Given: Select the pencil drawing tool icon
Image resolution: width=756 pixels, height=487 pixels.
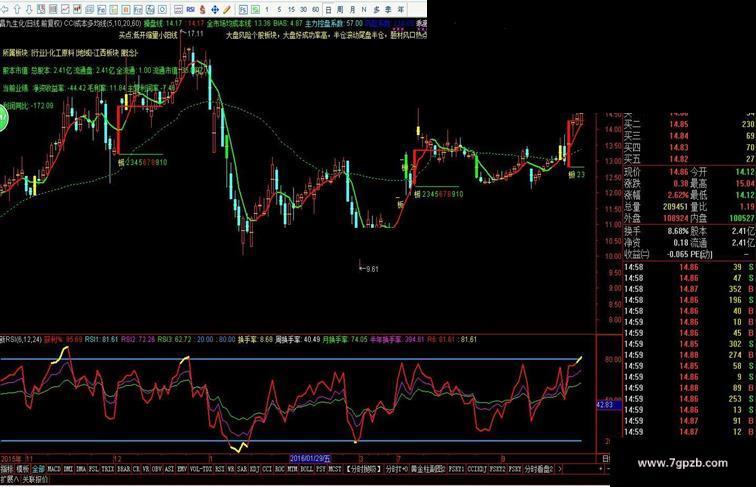Looking at the screenshot, I should [227, 10].
